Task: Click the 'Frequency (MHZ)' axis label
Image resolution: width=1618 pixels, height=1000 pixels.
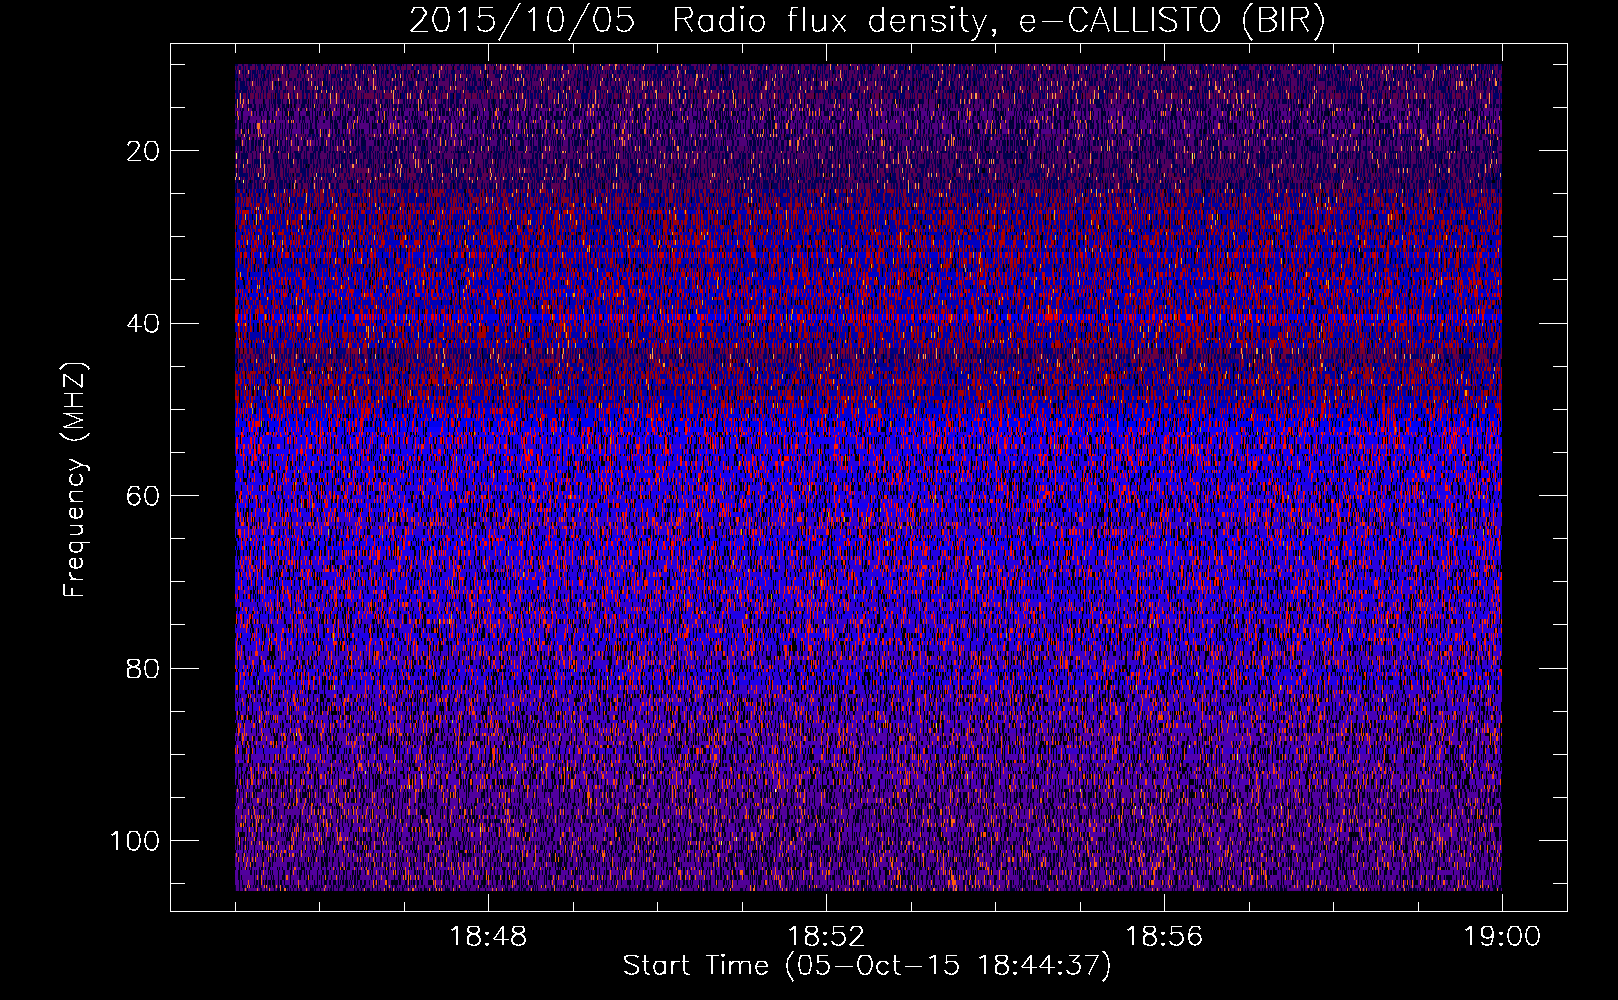Action: [76, 480]
